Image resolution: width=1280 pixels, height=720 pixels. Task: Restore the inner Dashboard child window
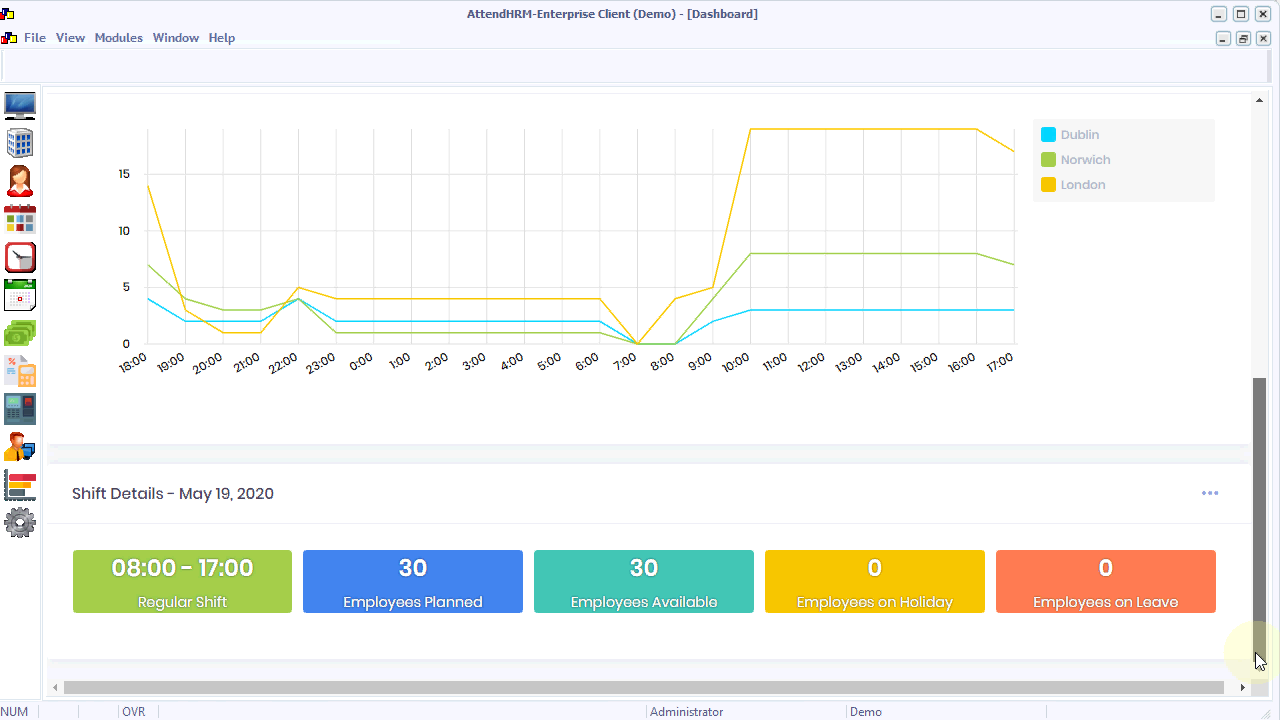[1243, 38]
